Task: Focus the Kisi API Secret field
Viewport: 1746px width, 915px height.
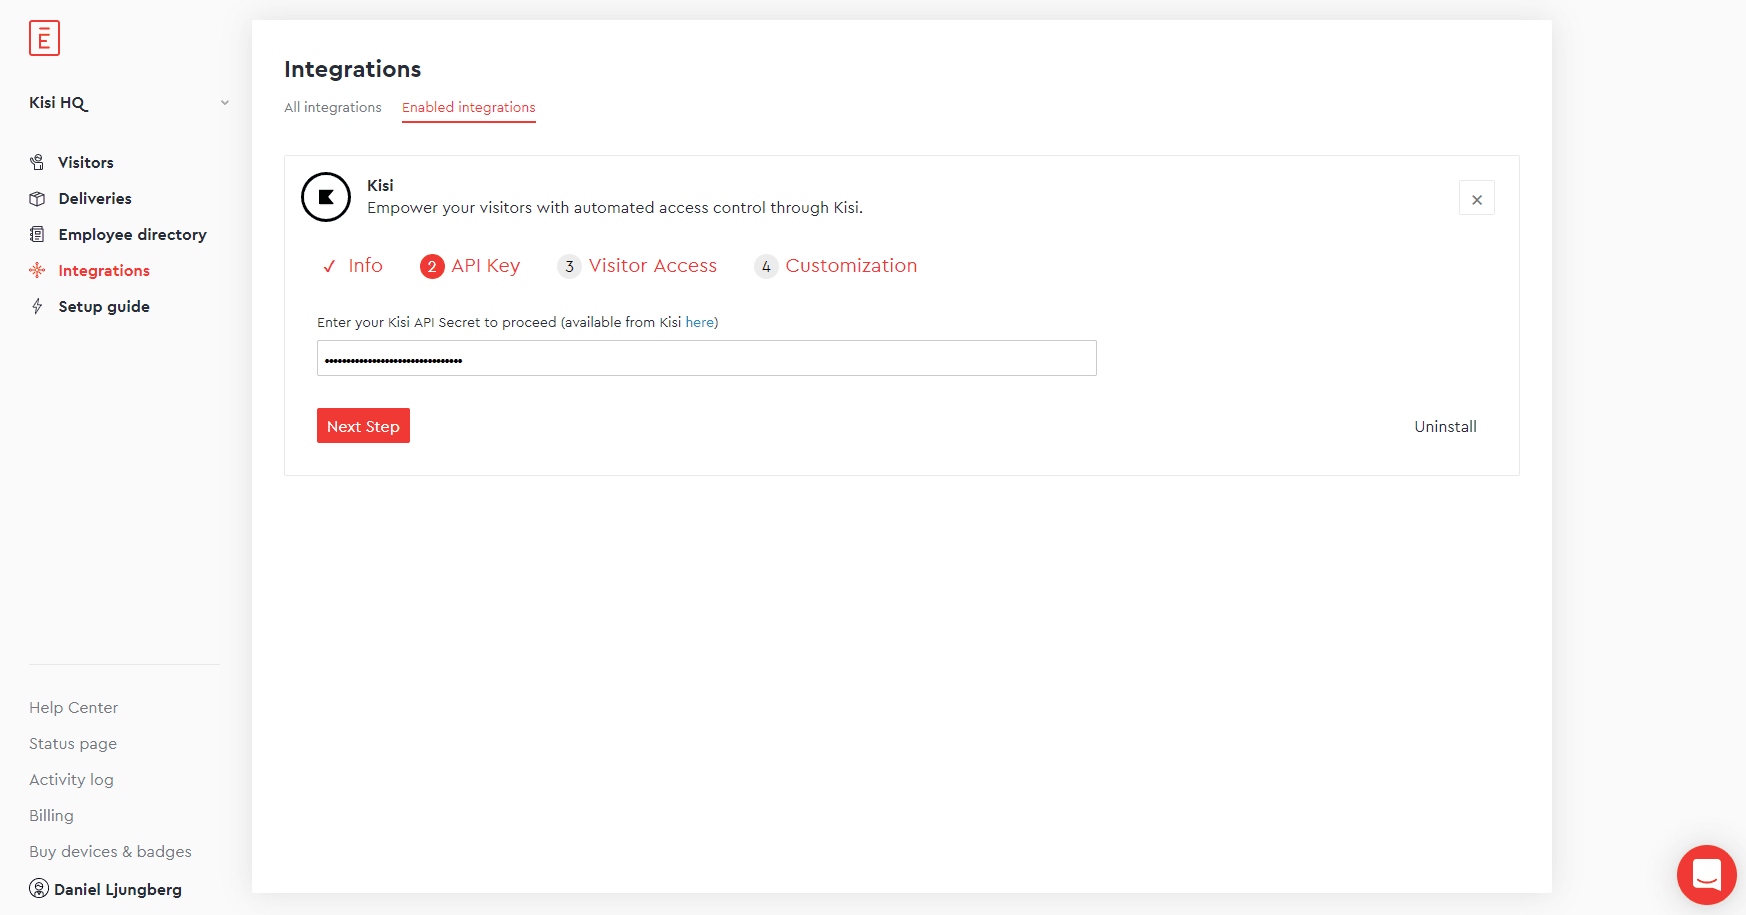Action: click(x=707, y=358)
